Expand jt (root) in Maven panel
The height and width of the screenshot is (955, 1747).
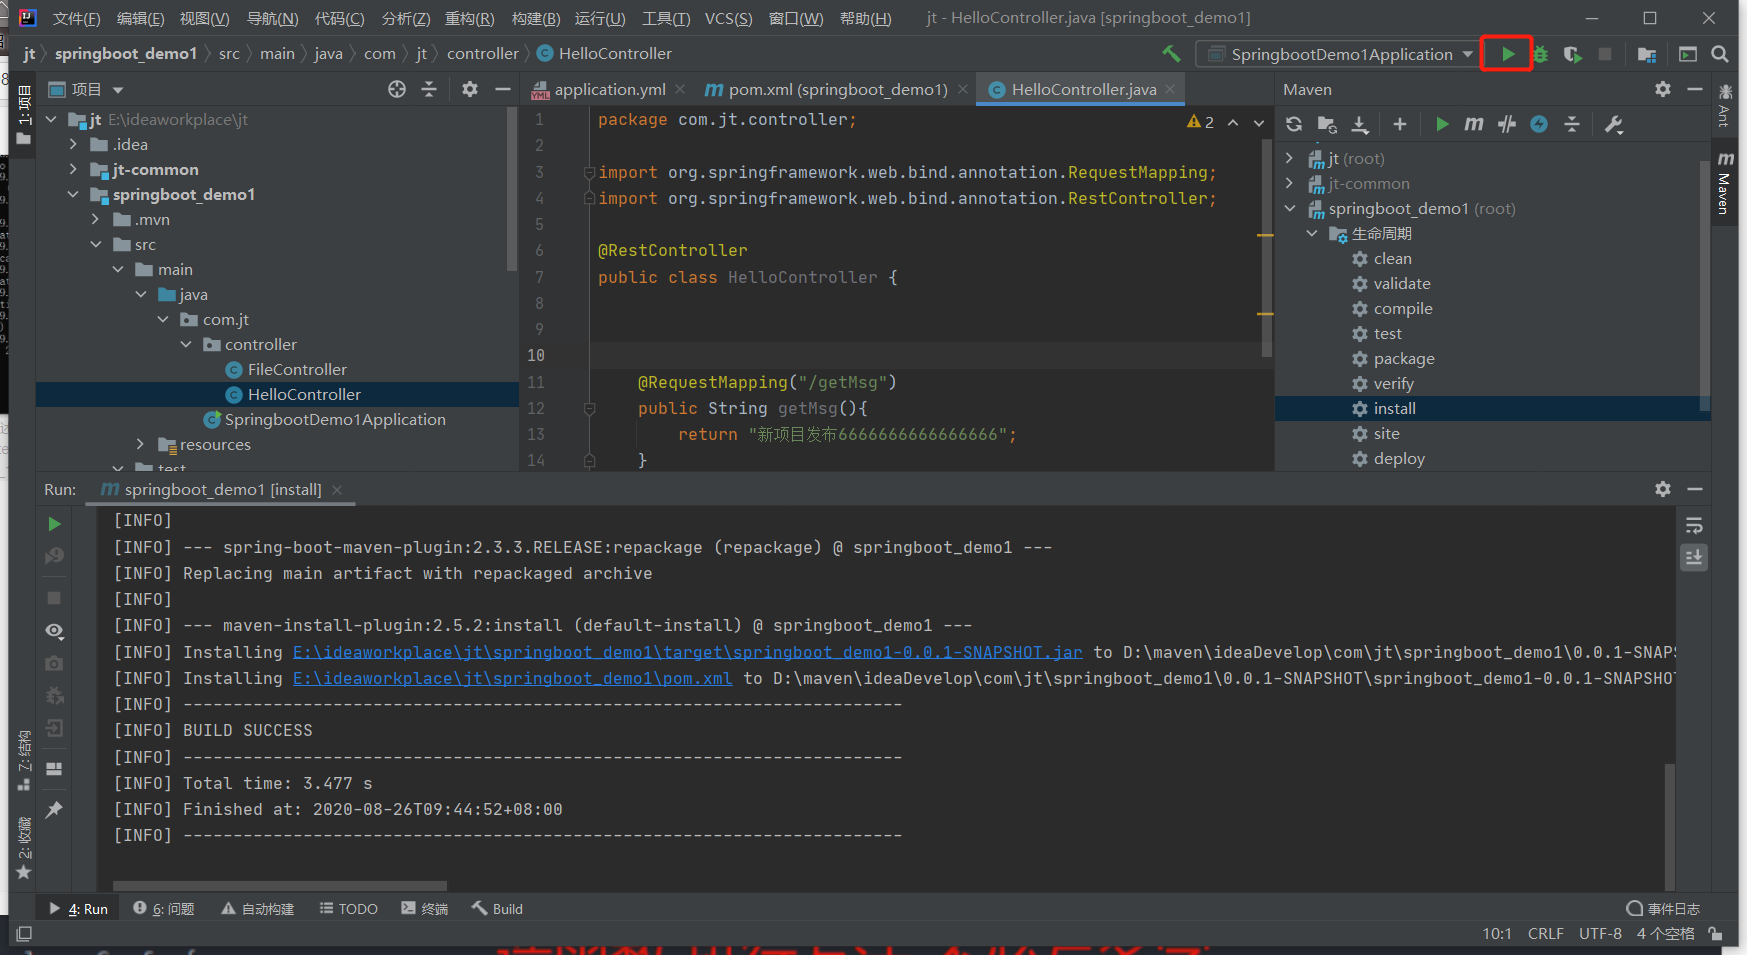[x=1290, y=158]
